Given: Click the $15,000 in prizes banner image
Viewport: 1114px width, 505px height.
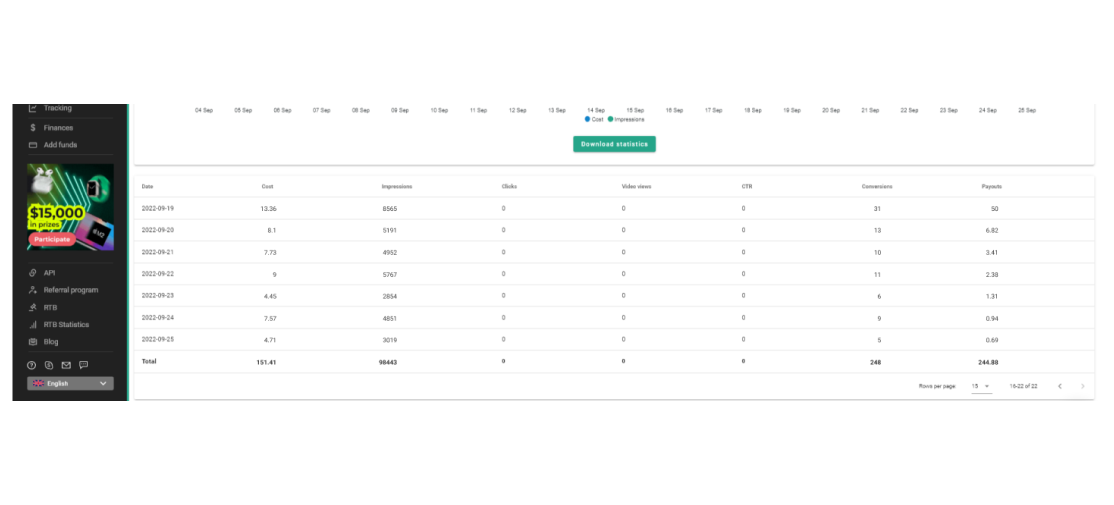Looking at the screenshot, I should [70, 207].
